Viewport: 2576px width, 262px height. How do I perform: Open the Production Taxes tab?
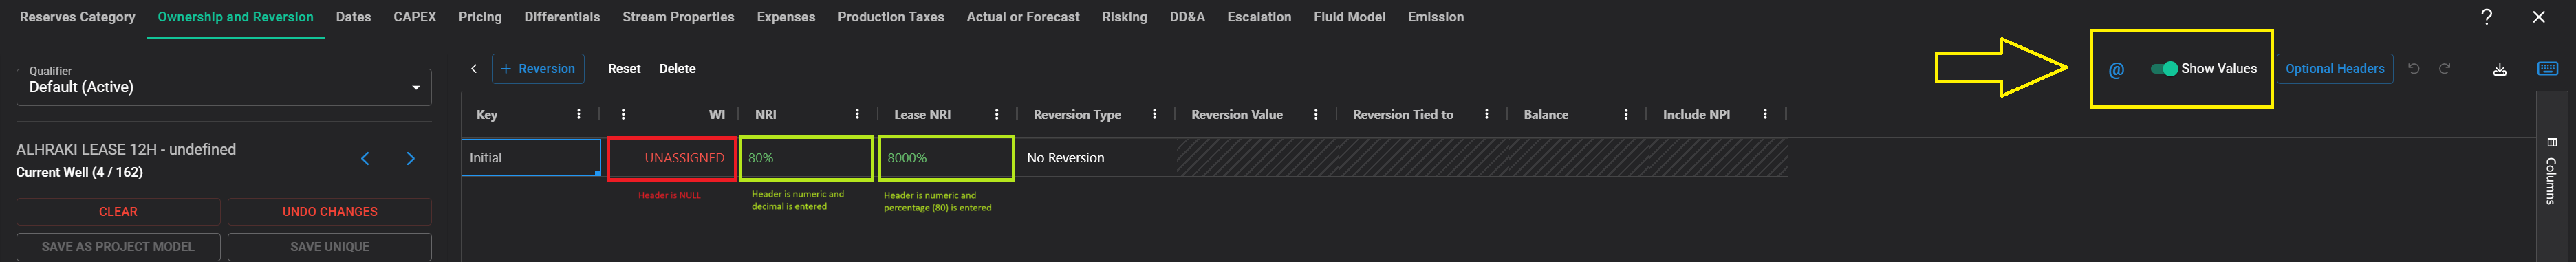(x=891, y=17)
